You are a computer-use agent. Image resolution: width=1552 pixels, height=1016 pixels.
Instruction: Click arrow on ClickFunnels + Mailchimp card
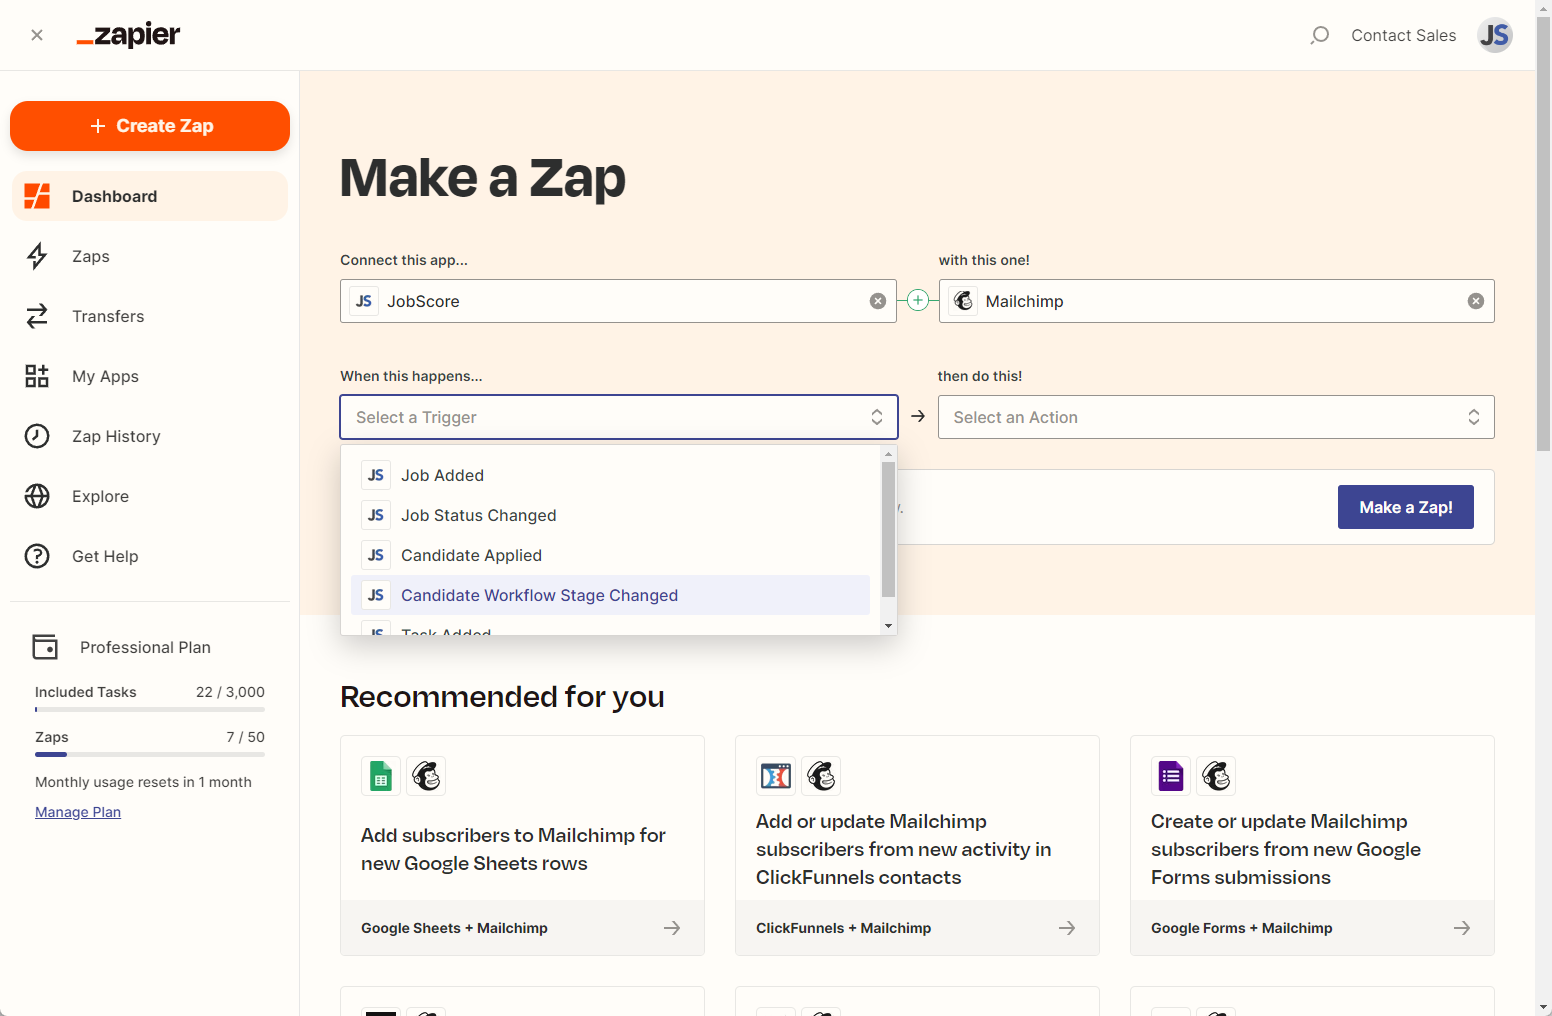1067,928
